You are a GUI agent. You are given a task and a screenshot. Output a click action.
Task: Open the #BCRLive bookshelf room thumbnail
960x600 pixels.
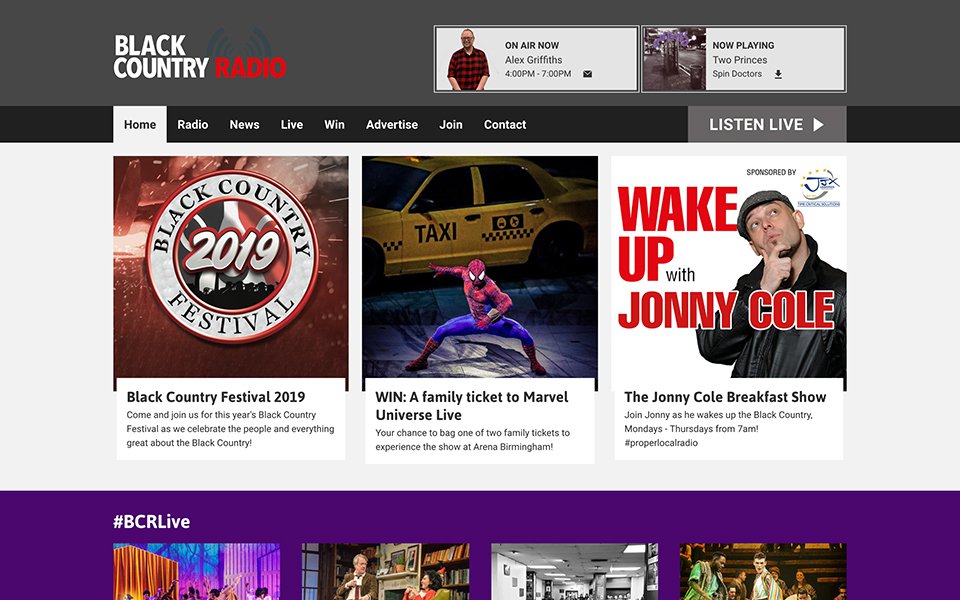(386, 571)
